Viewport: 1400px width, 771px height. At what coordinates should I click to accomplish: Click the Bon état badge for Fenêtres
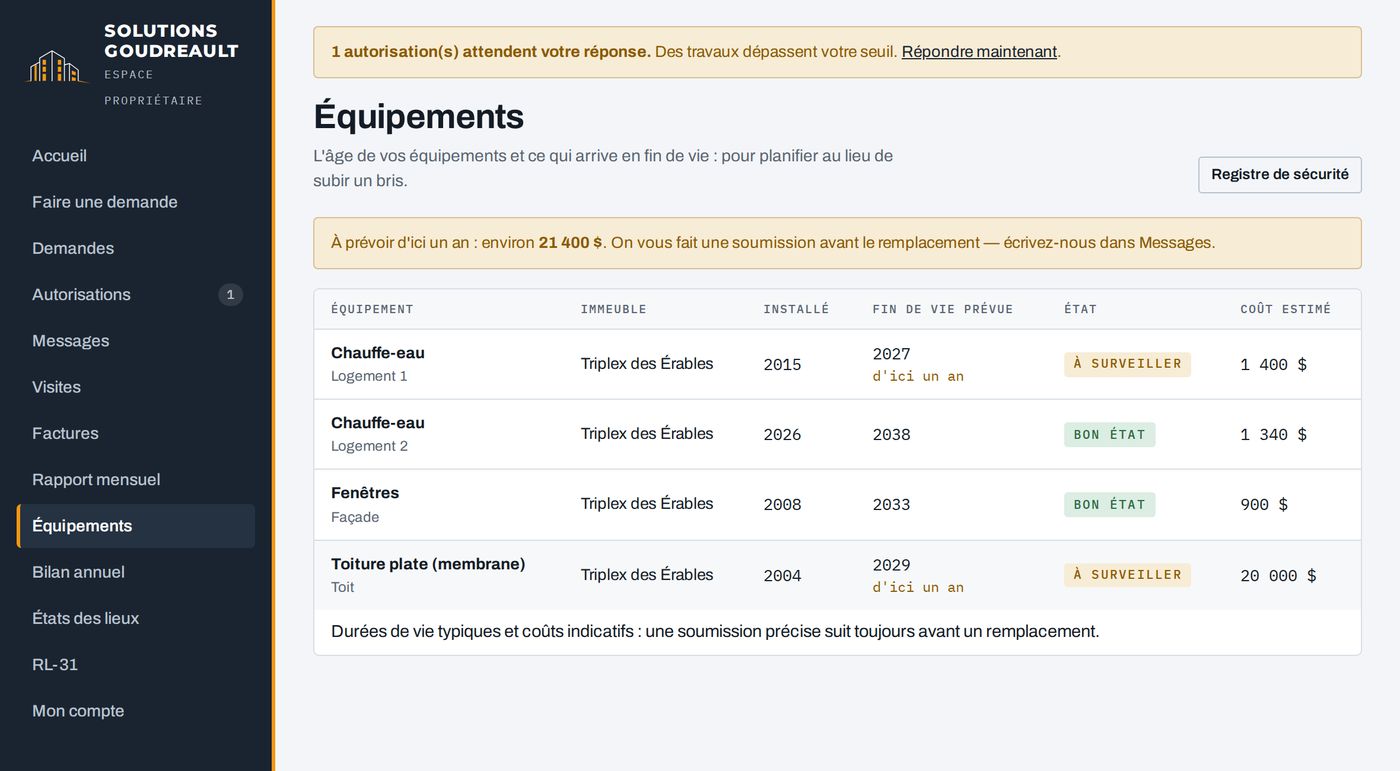click(1109, 505)
